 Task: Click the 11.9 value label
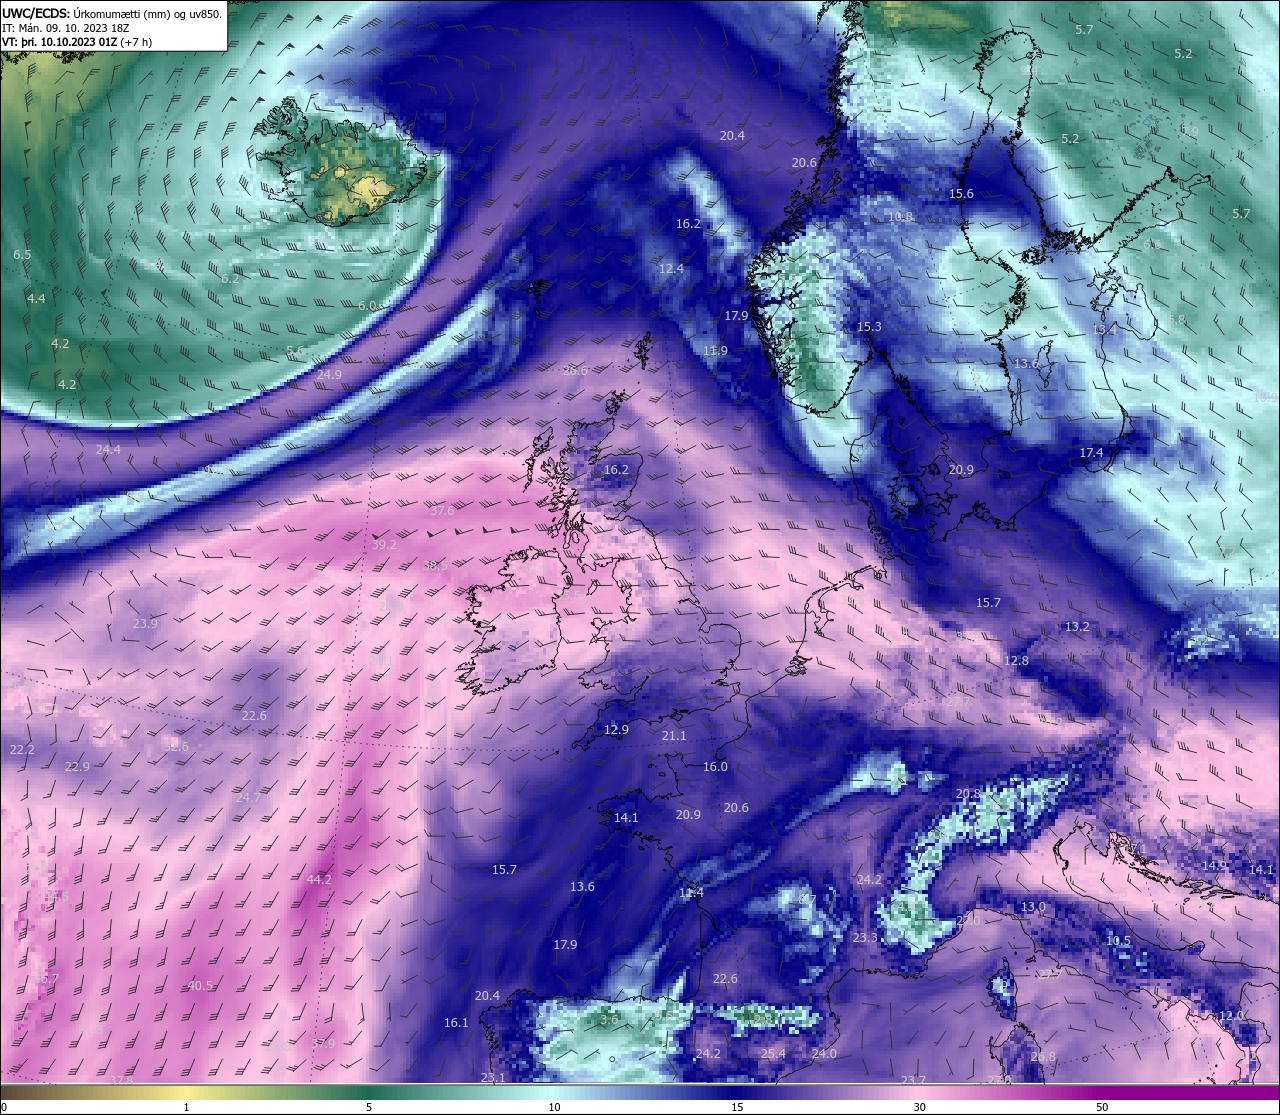[x=715, y=351]
